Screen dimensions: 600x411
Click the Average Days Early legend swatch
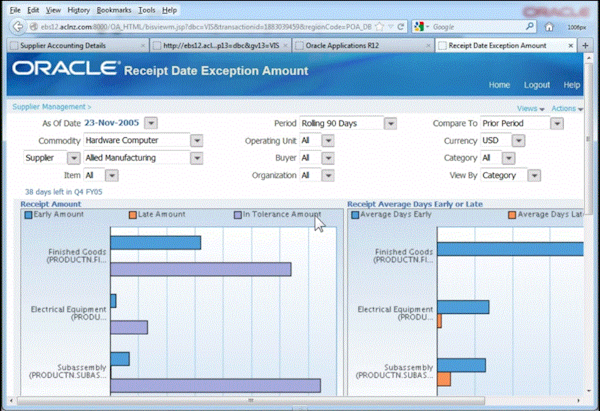[x=355, y=215]
